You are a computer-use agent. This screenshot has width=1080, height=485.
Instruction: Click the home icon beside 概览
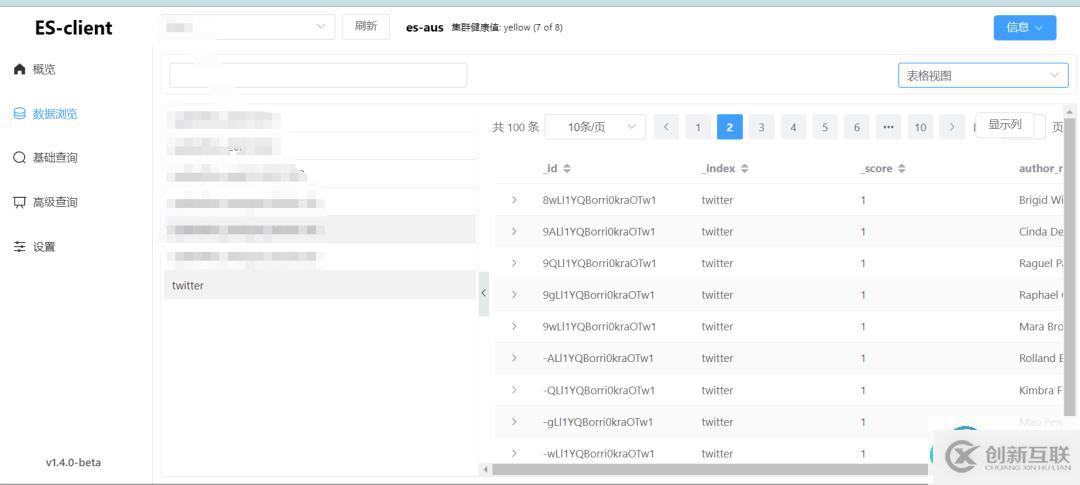[19, 69]
